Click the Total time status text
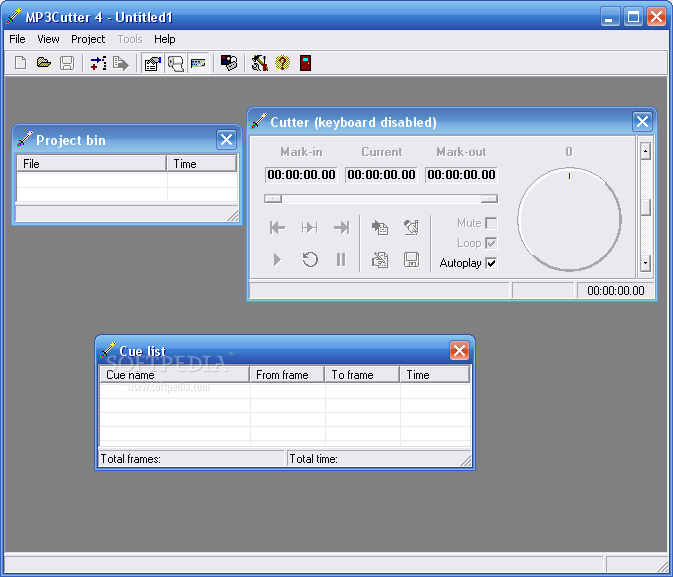 313,459
